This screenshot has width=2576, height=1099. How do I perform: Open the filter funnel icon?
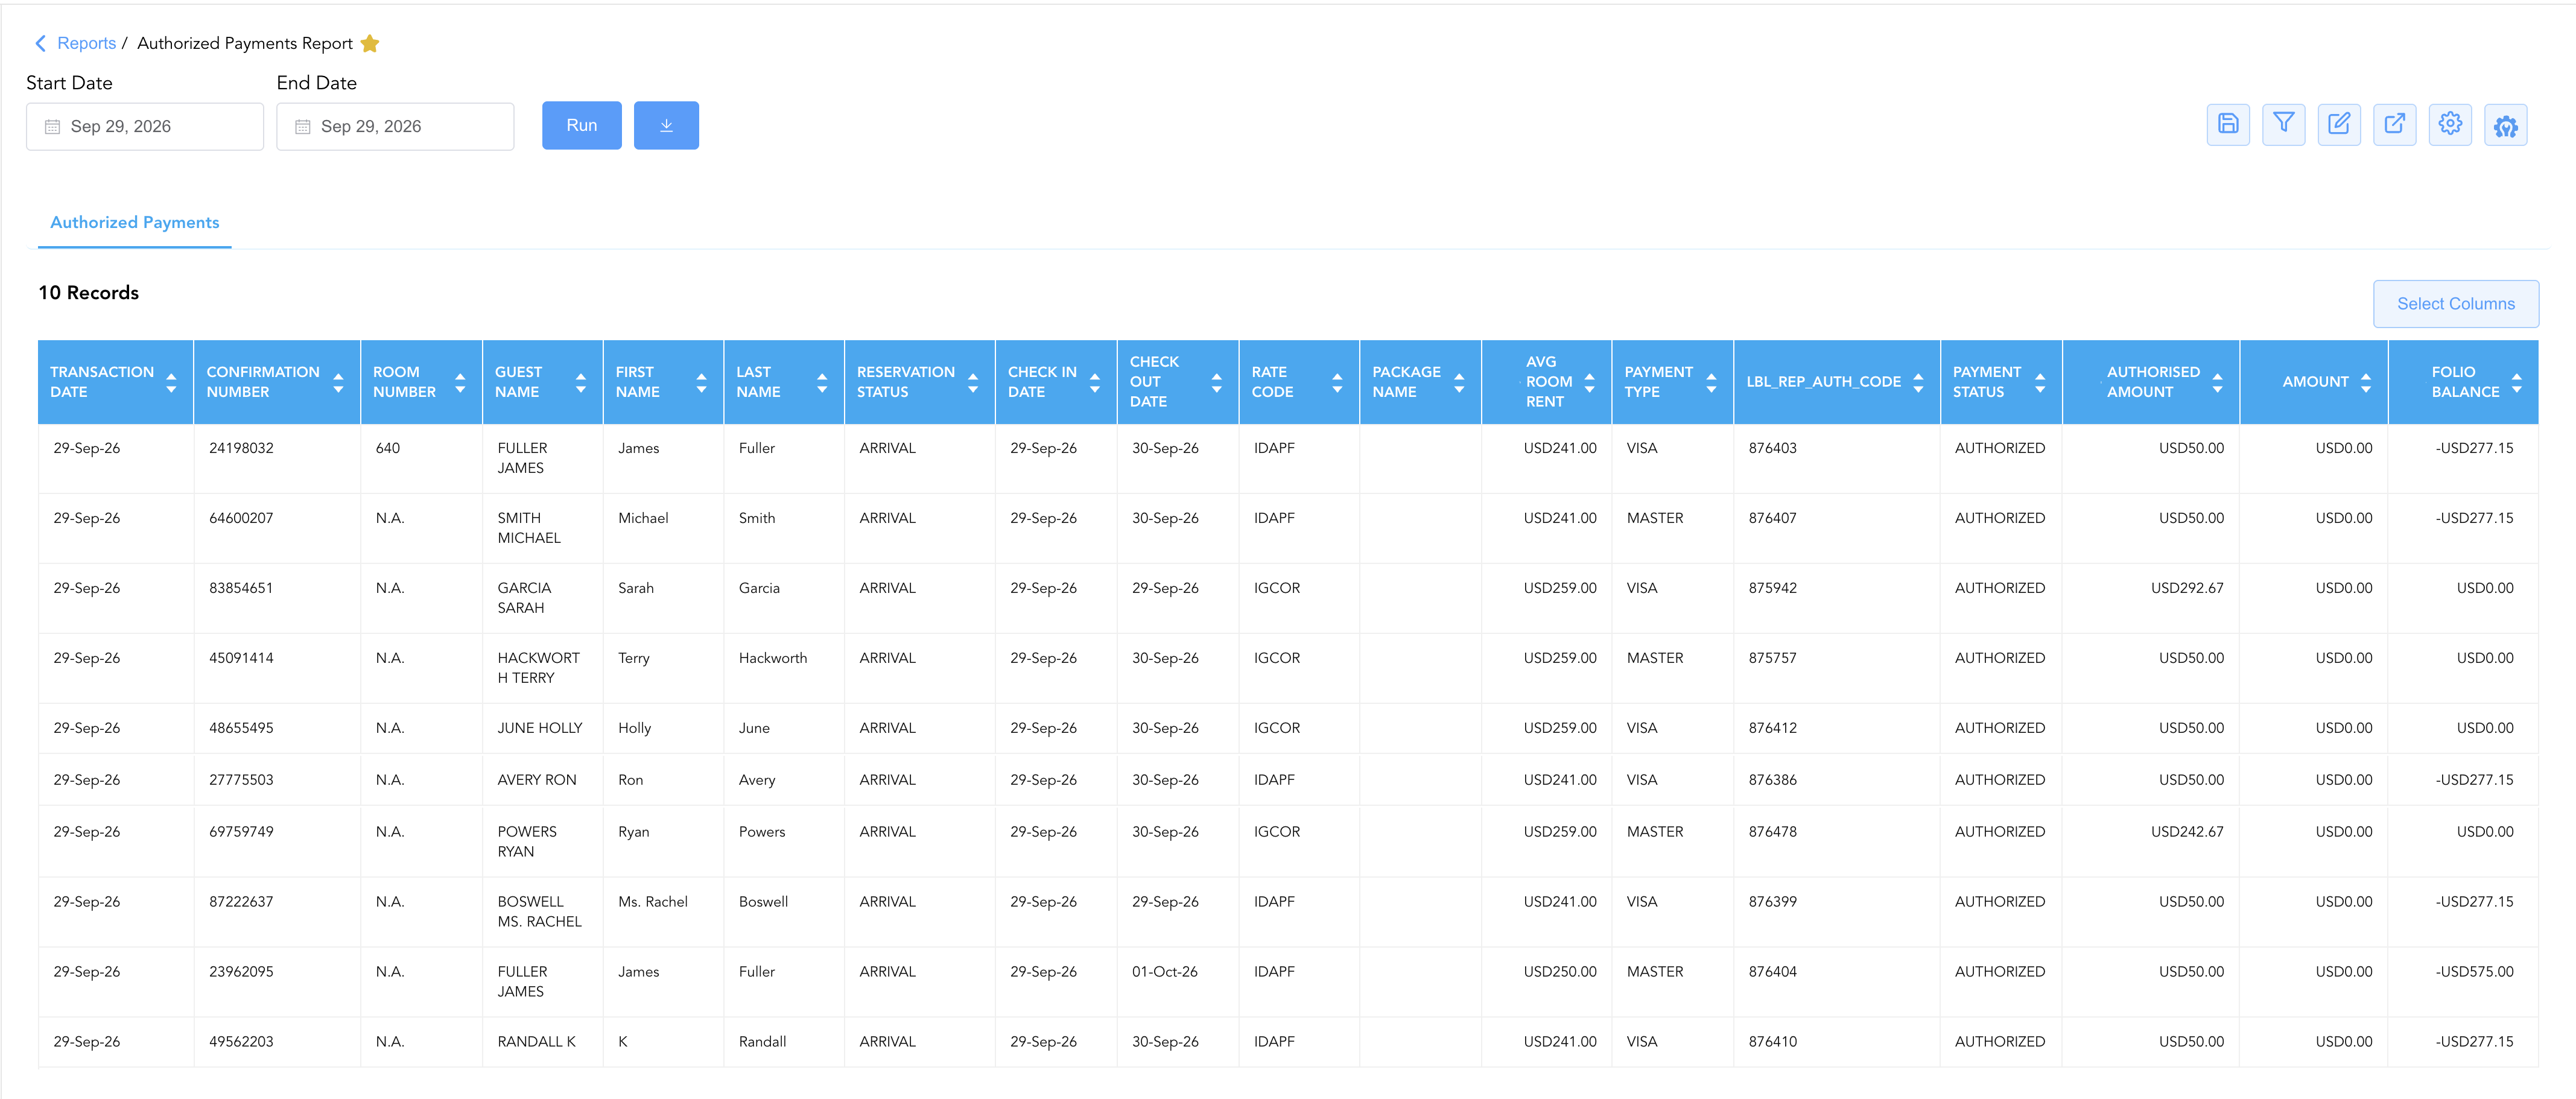(2283, 125)
